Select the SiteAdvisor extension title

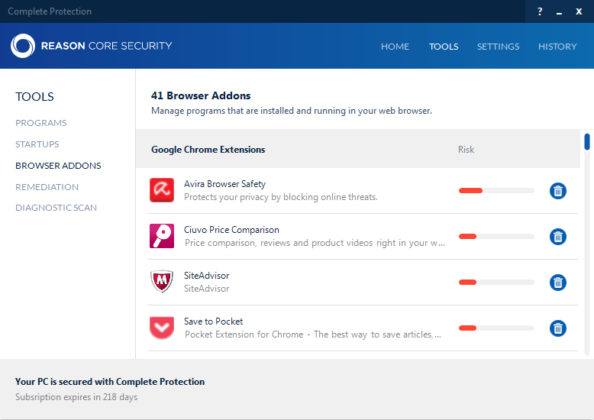point(206,275)
